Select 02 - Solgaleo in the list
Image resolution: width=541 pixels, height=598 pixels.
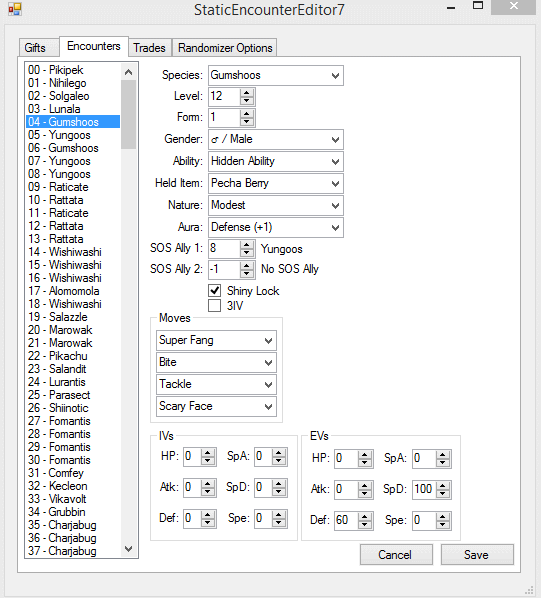[x=73, y=96]
